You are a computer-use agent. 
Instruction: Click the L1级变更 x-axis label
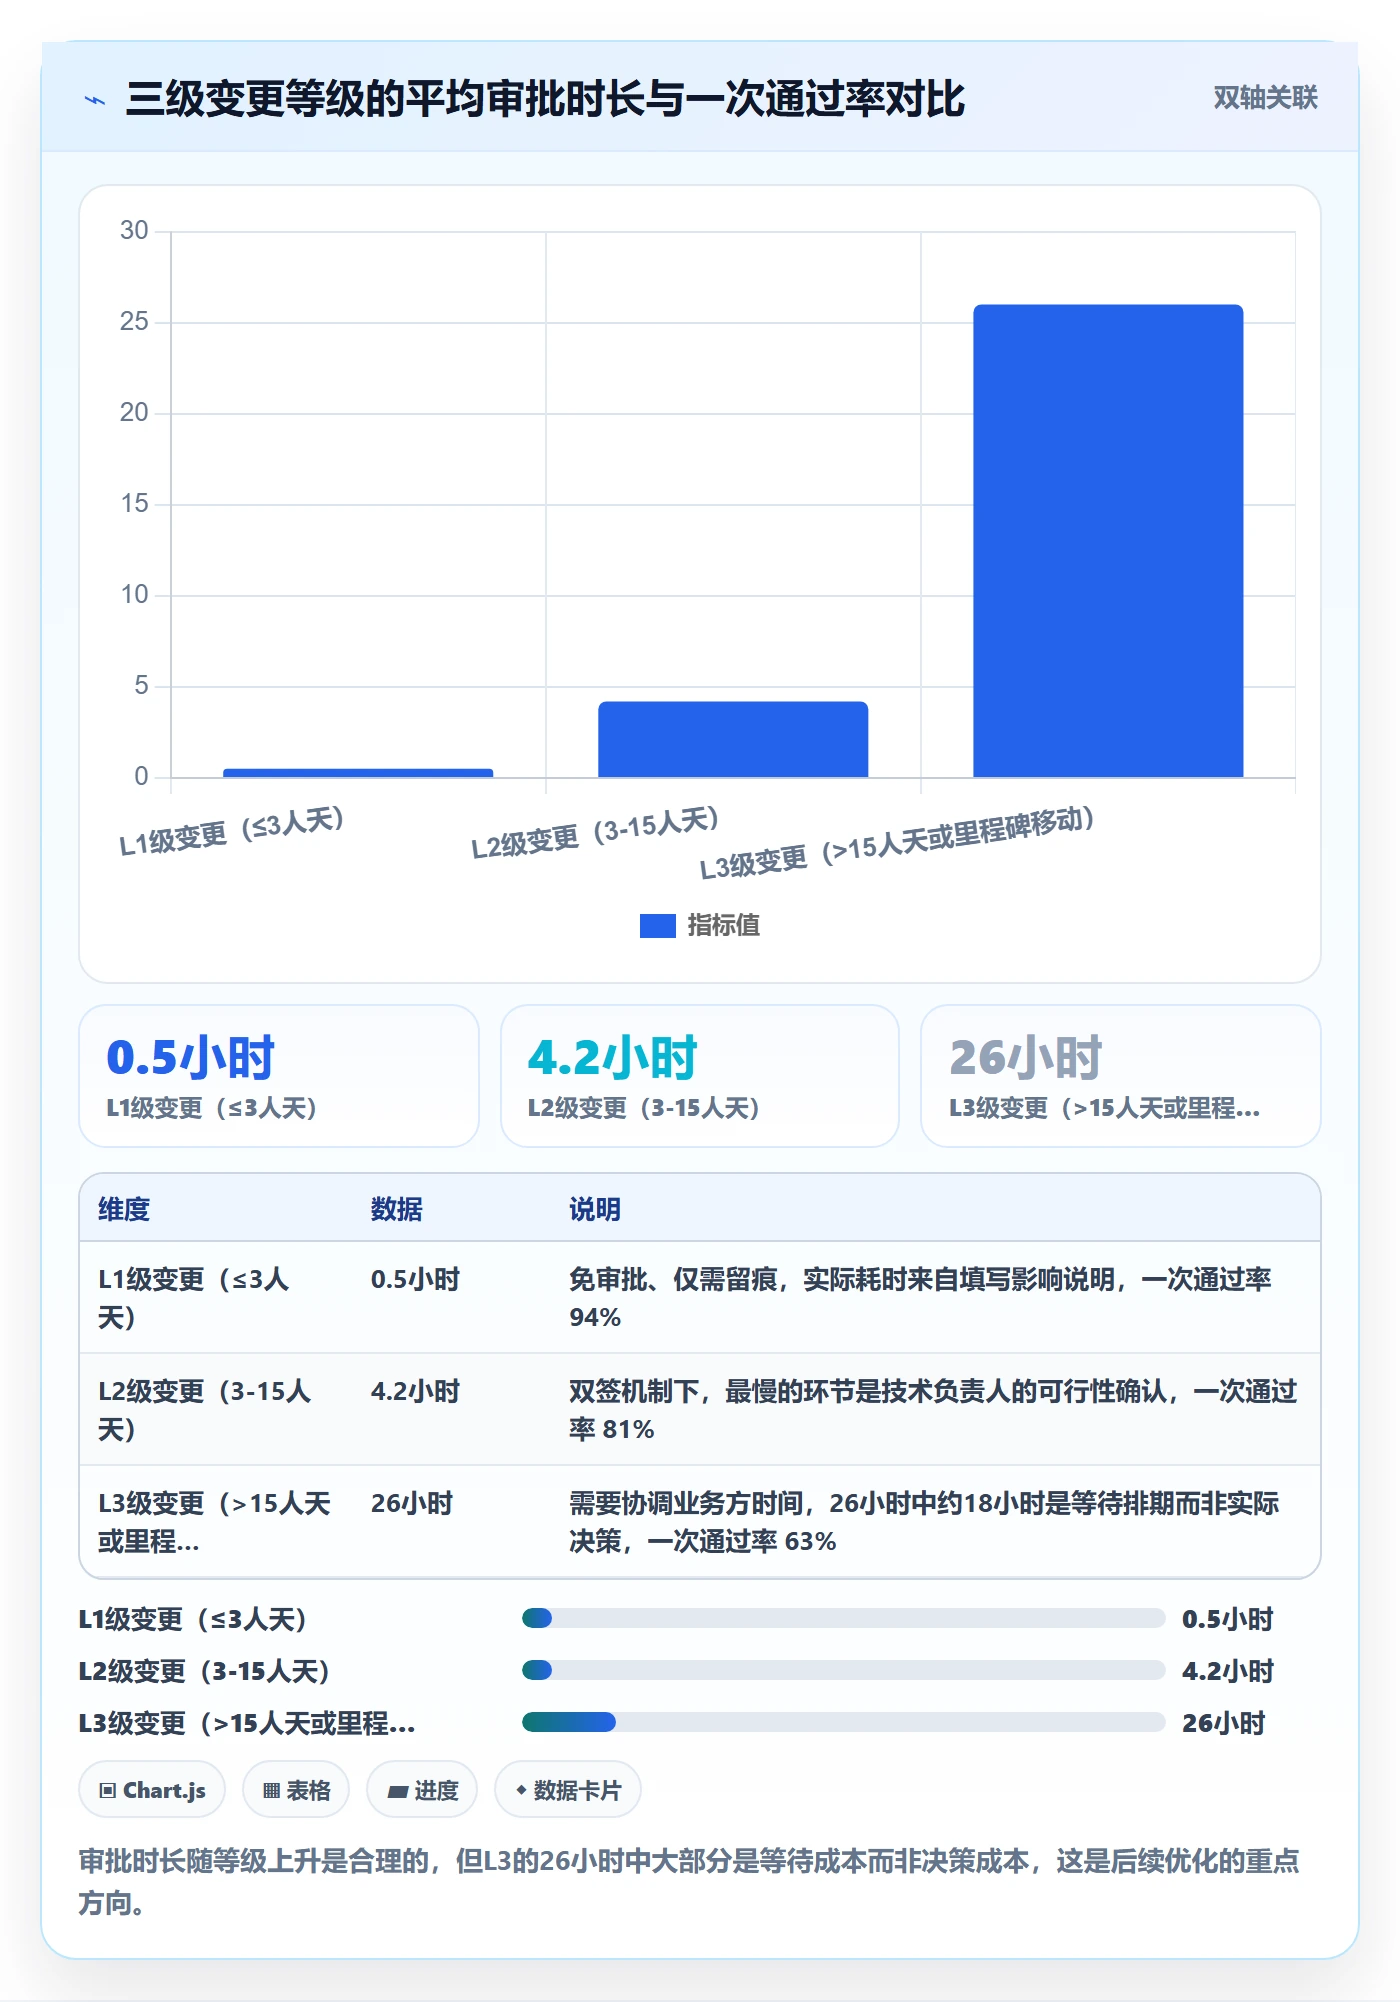[232, 832]
